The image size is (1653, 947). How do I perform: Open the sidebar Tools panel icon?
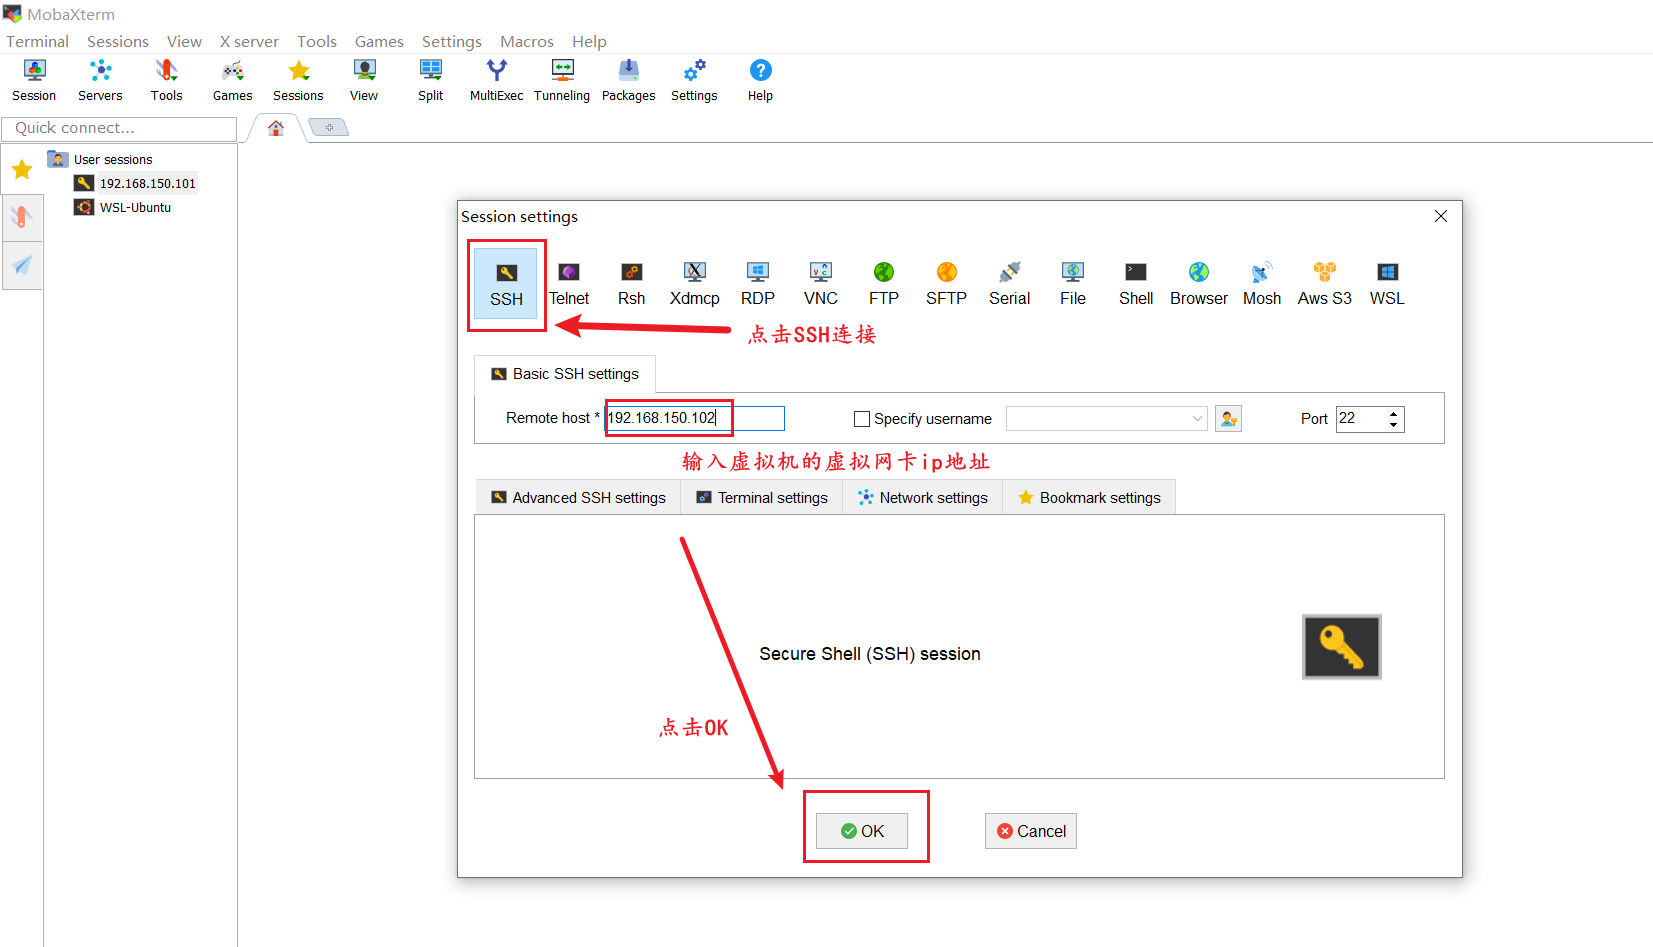point(22,217)
